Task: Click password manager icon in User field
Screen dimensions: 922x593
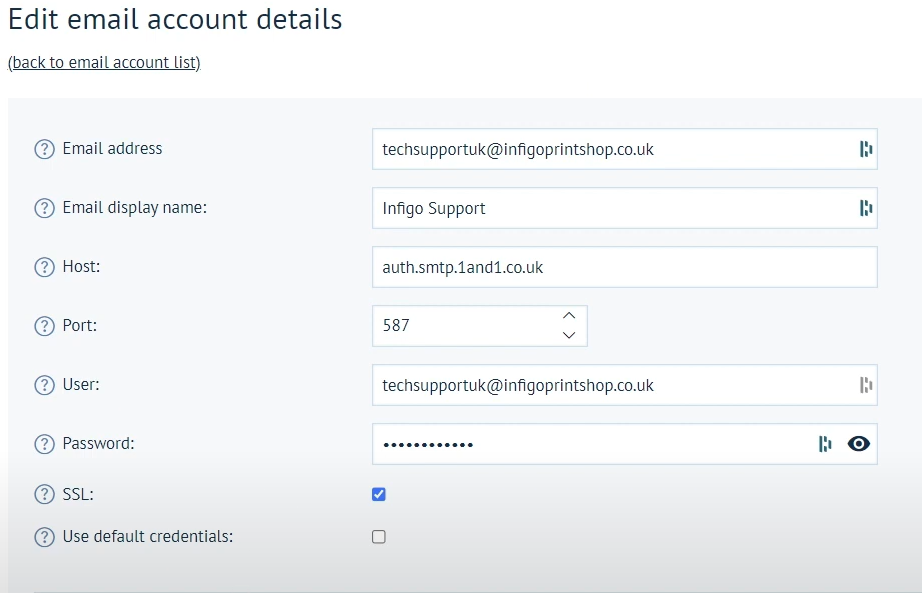Action: (866, 385)
